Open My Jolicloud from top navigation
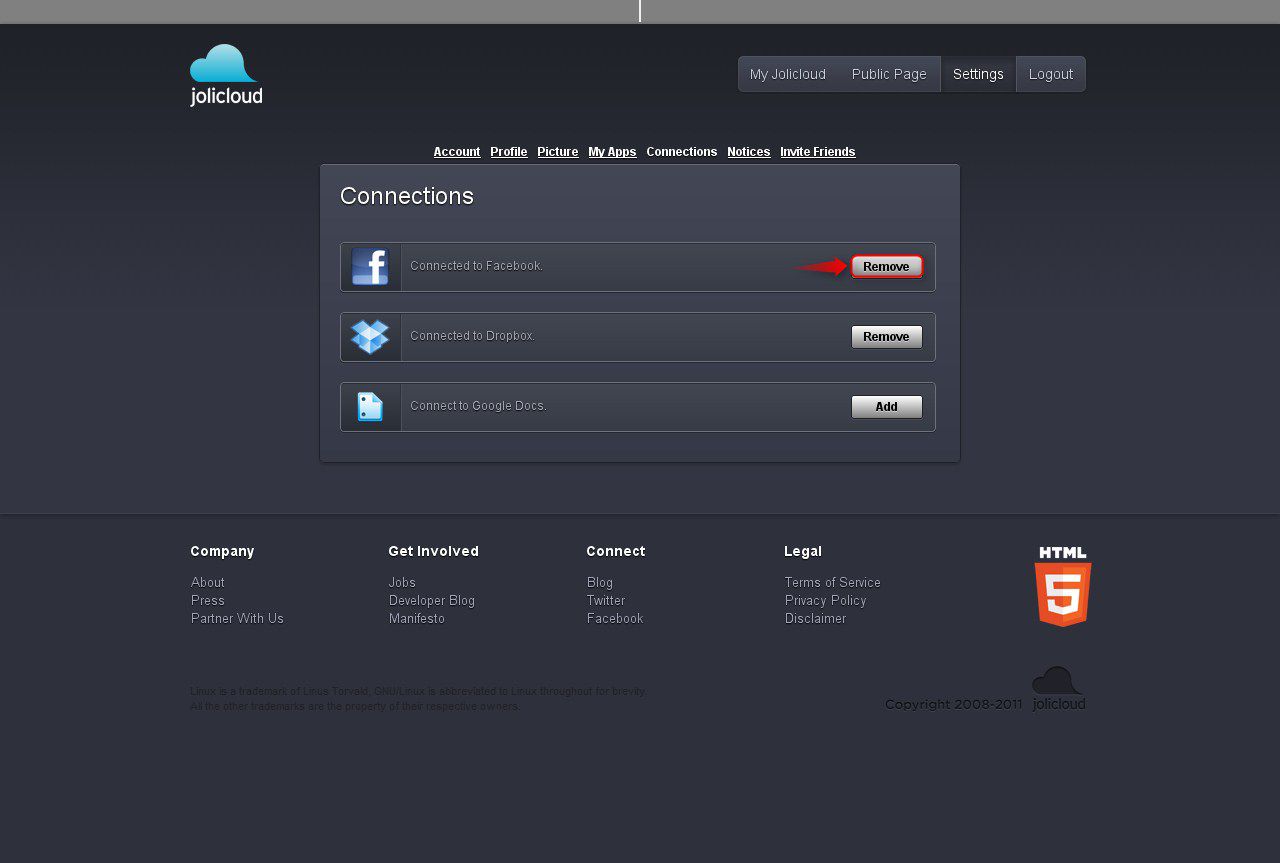 click(788, 74)
